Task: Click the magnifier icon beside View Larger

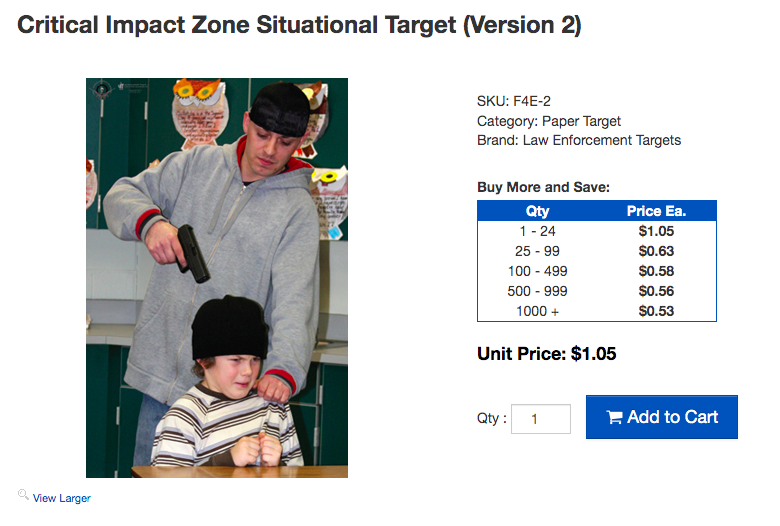Action: click(23, 495)
